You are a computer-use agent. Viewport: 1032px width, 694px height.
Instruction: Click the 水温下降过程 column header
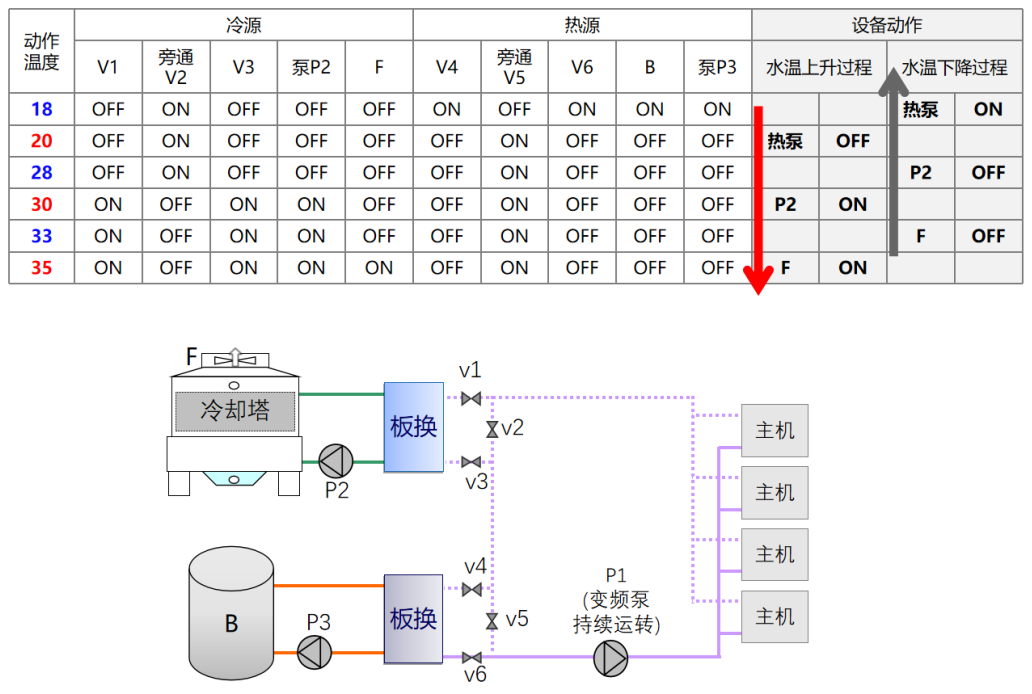954,68
